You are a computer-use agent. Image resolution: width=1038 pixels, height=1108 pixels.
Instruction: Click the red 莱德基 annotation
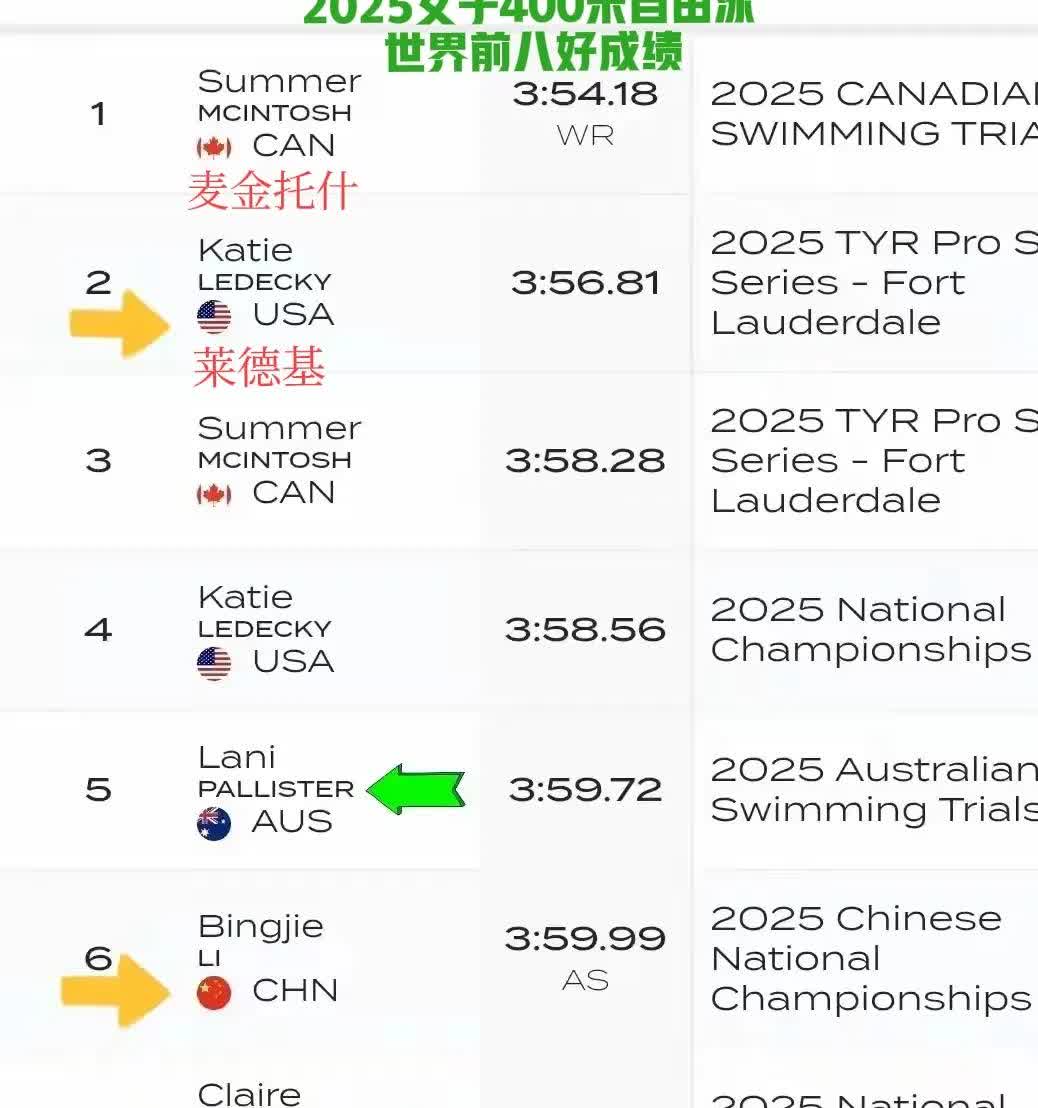260,368
